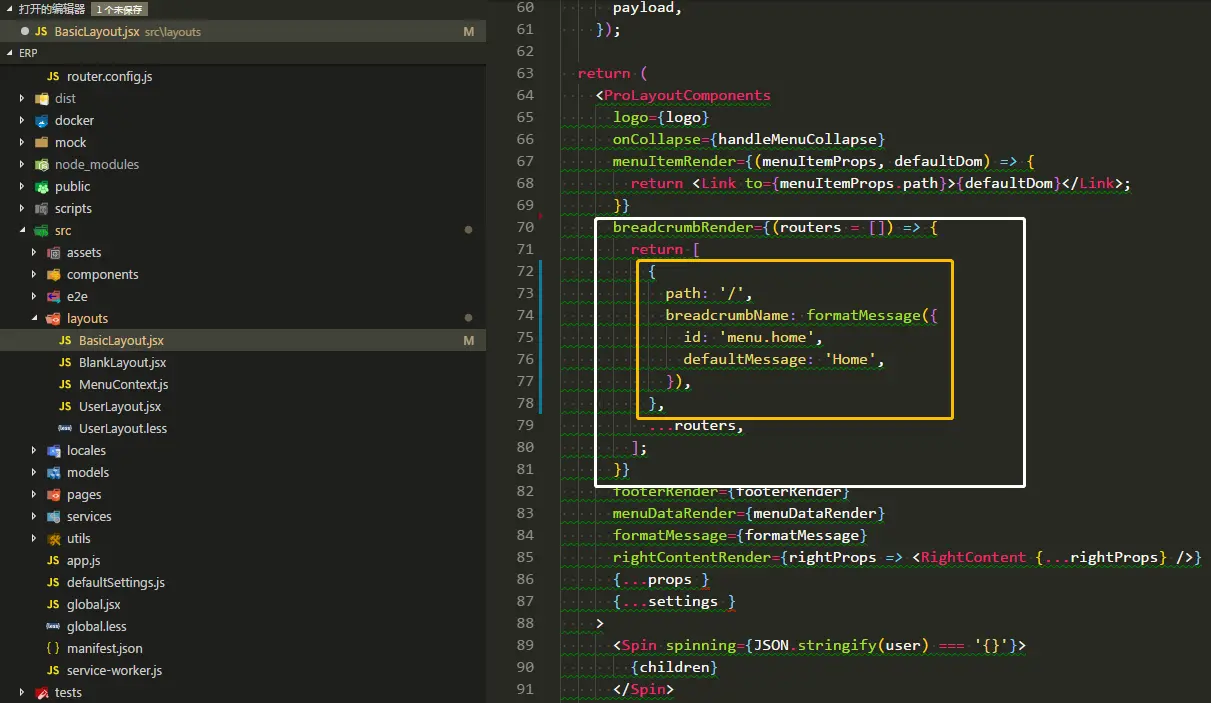Click the components folder icon

click(53, 274)
